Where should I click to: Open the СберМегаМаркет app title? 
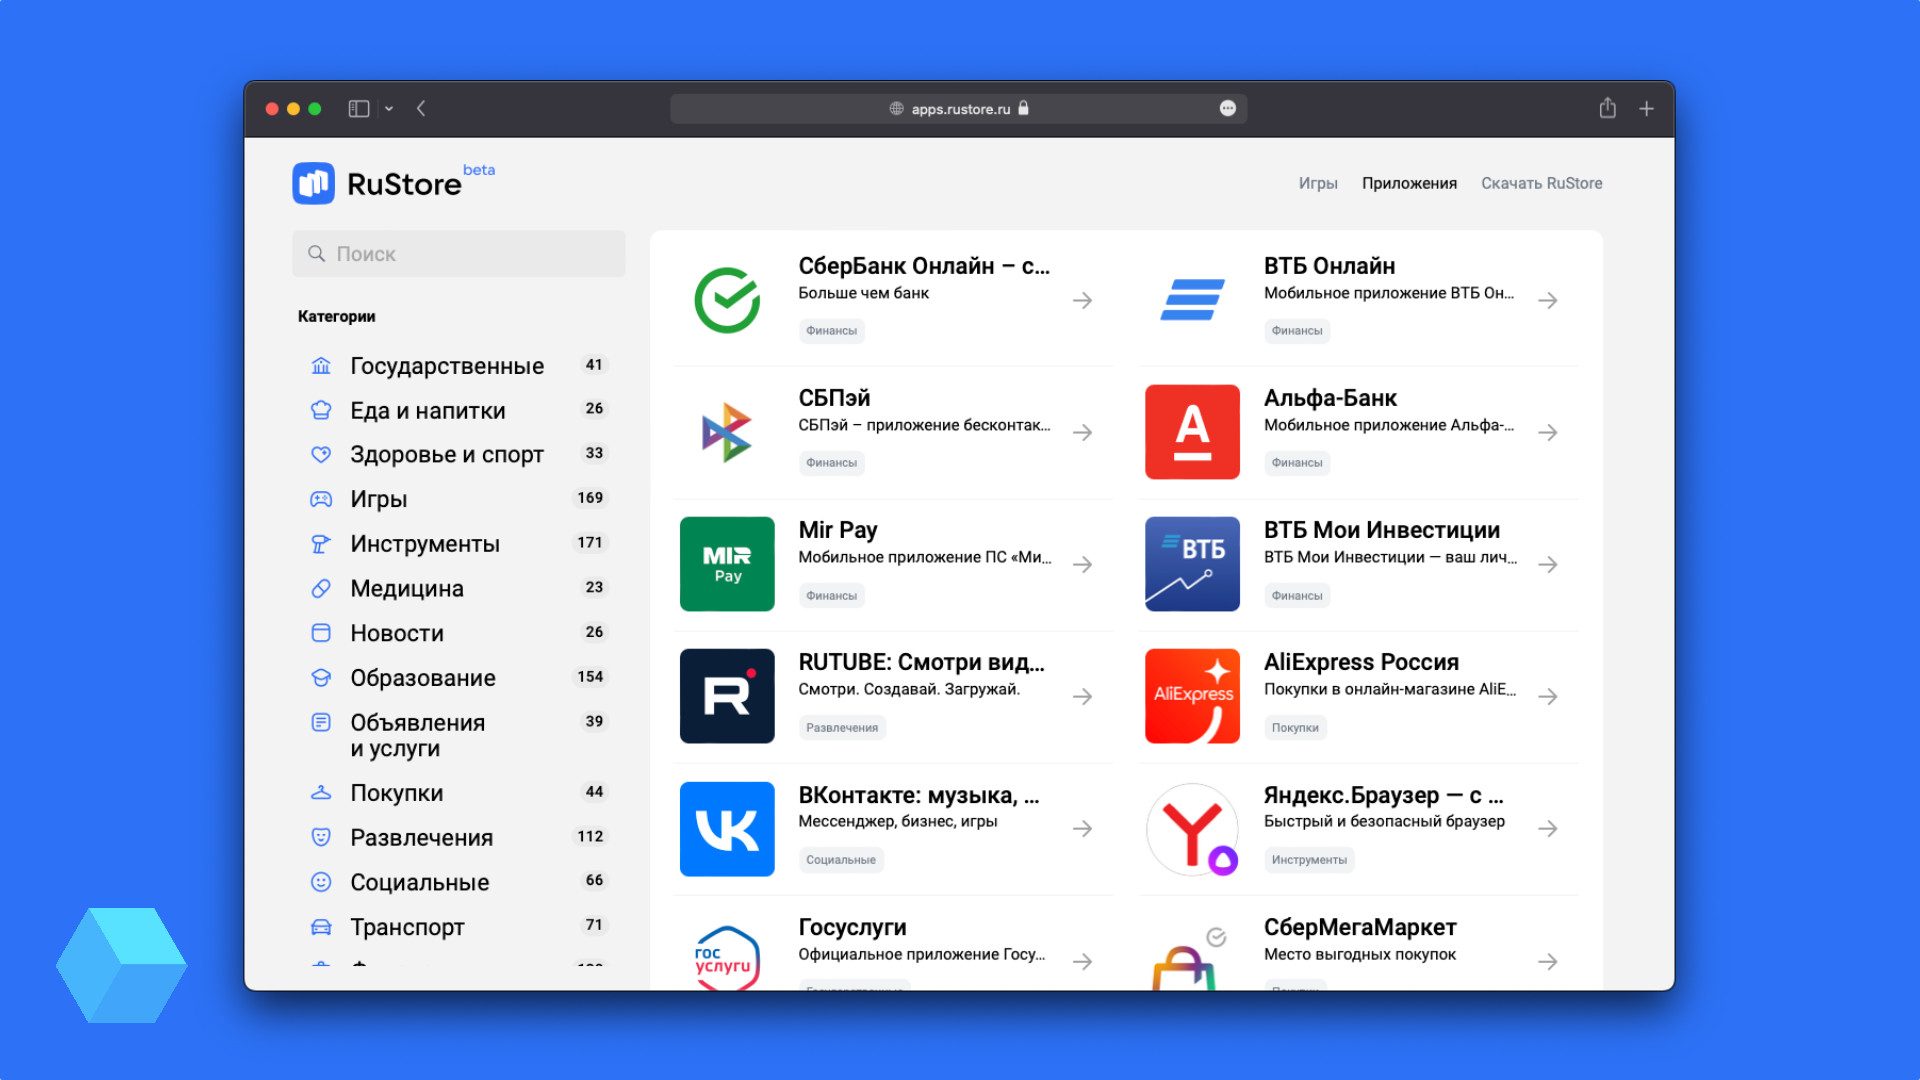(x=1360, y=927)
